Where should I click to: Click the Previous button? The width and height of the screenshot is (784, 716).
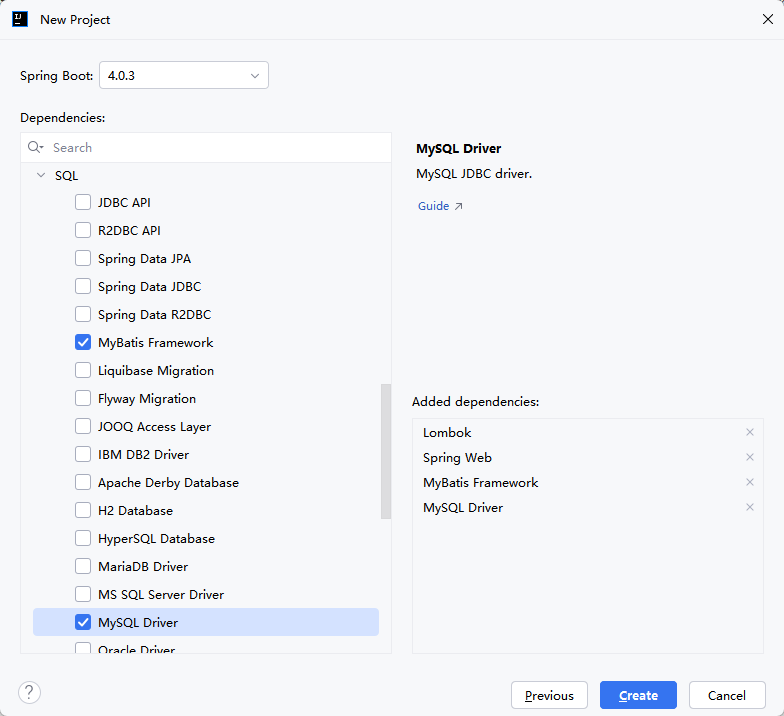[549, 695]
